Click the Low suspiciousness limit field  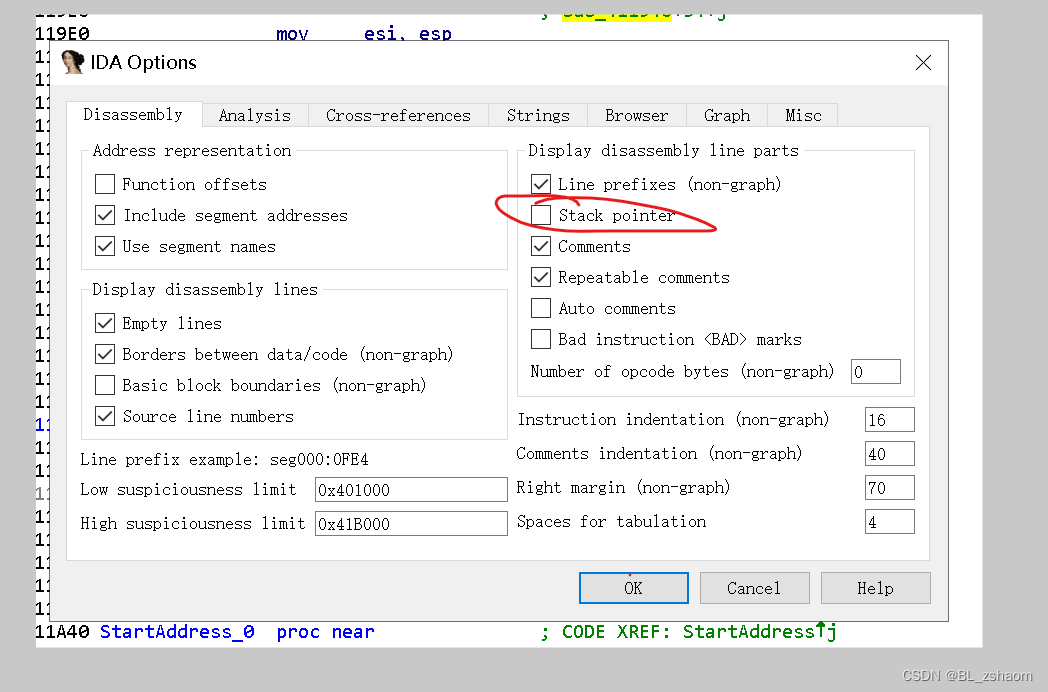pos(411,490)
